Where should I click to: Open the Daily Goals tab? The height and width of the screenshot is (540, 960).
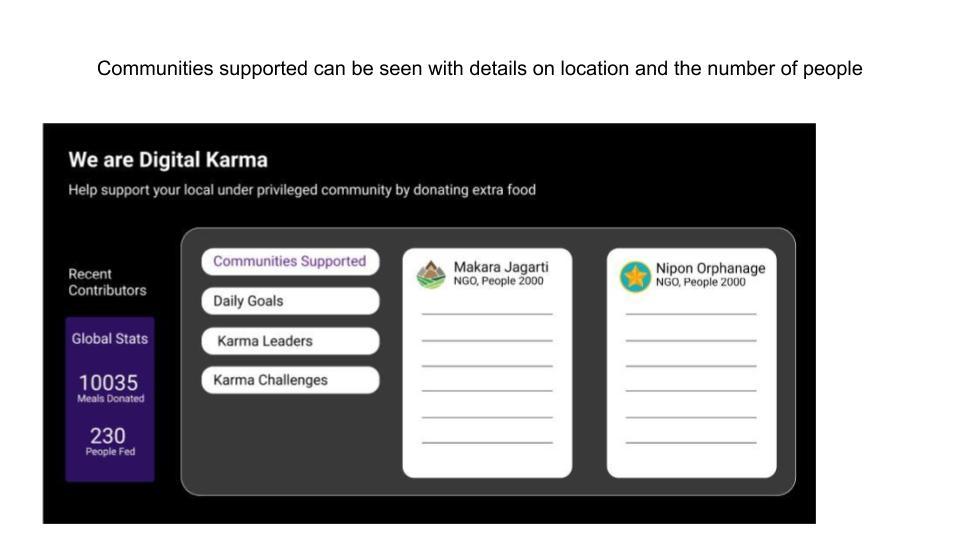click(x=290, y=301)
